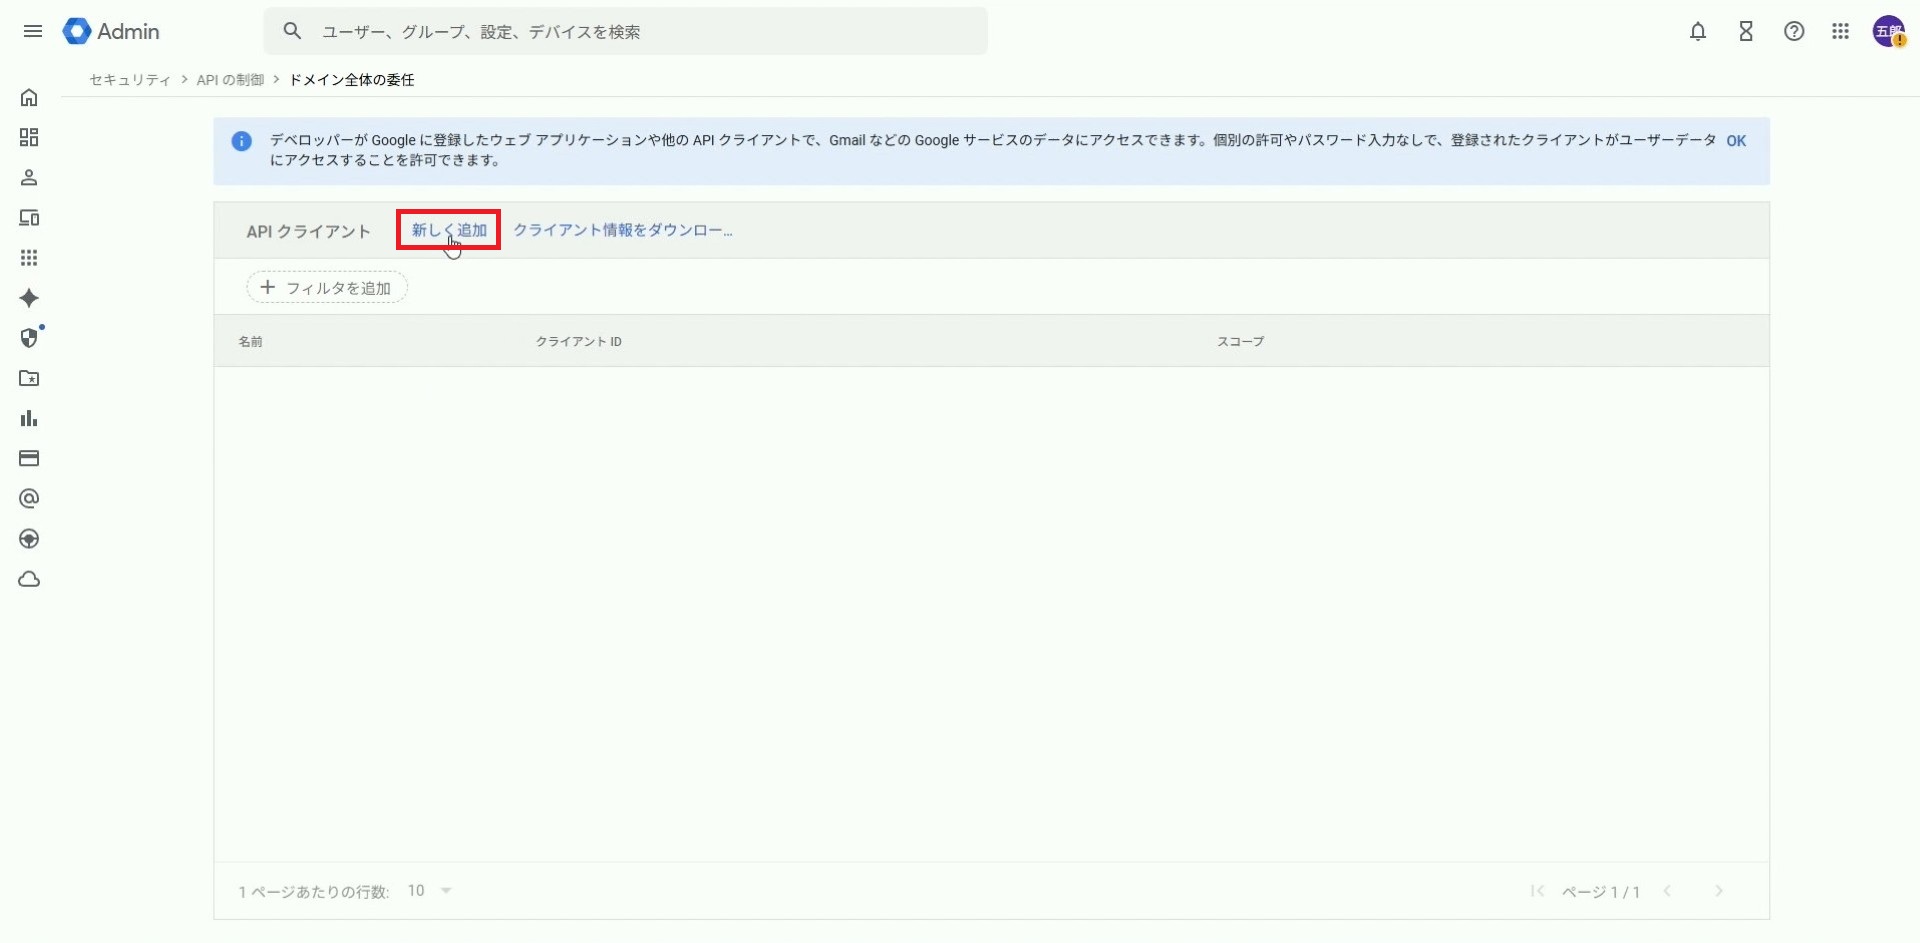This screenshot has width=1920, height=943.
Task: Expand rows per page dropdown
Action: pos(431,890)
